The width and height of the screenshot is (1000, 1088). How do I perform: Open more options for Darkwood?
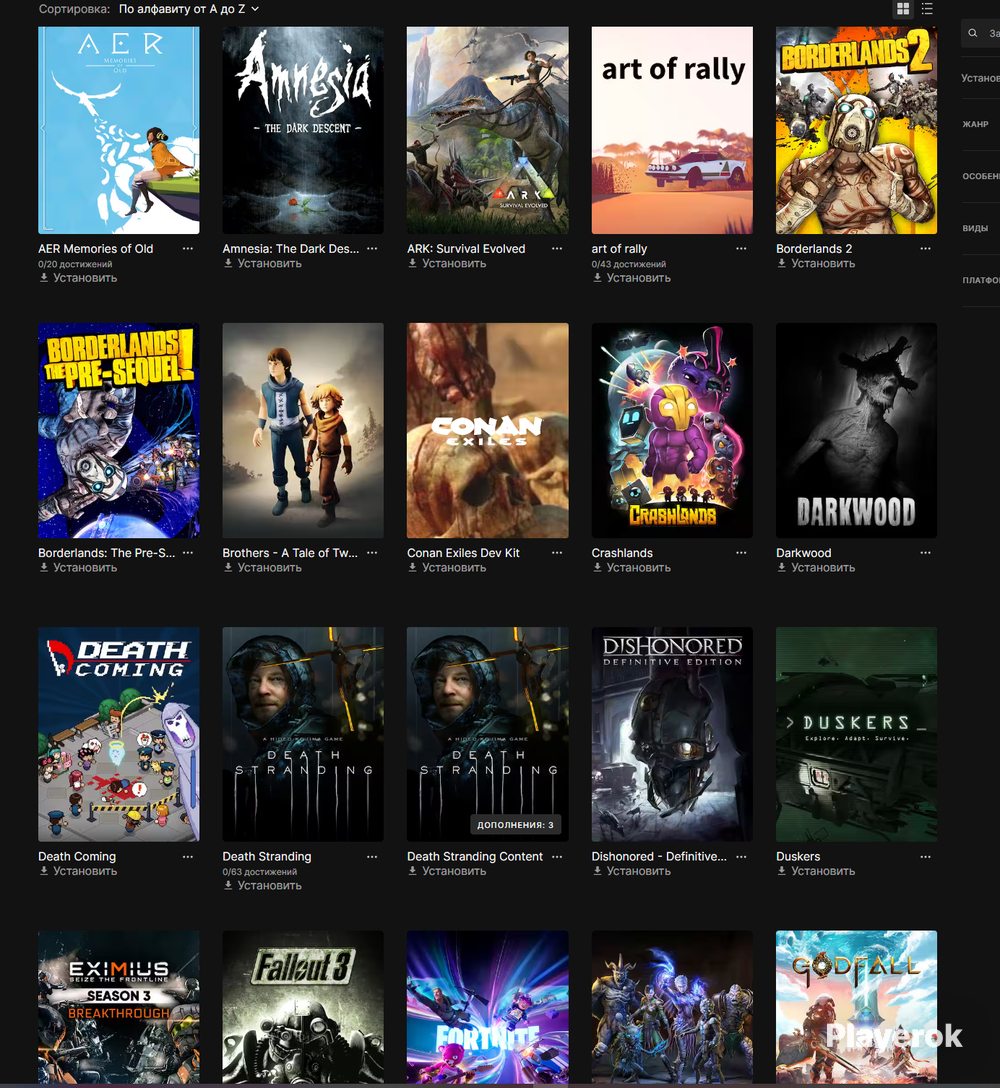click(x=925, y=553)
